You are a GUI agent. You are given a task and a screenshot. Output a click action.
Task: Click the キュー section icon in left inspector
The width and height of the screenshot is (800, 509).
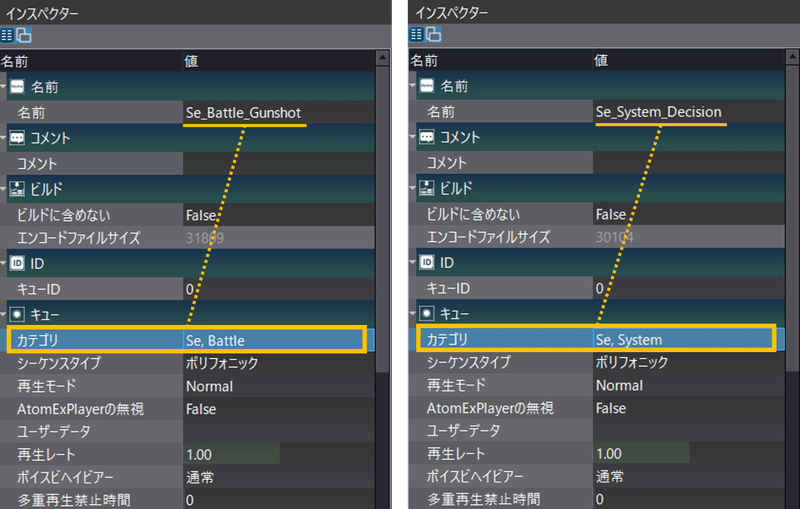coord(17,314)
